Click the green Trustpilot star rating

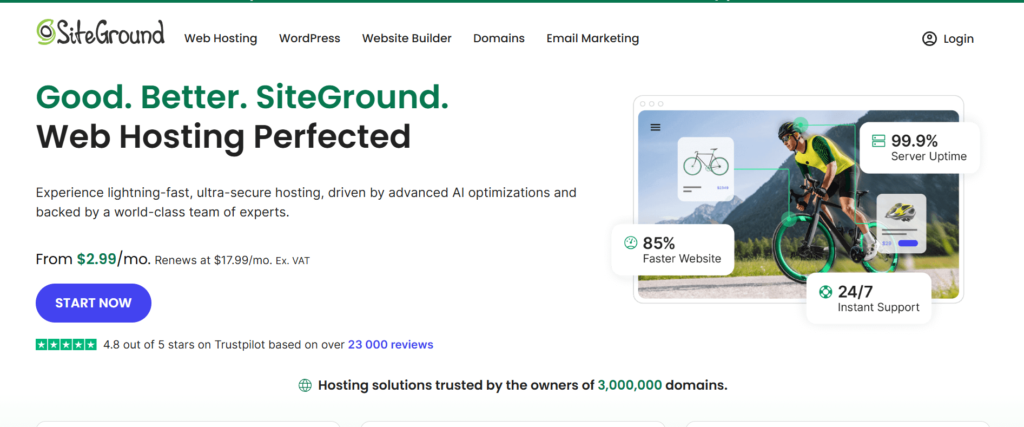pos(66,344)
